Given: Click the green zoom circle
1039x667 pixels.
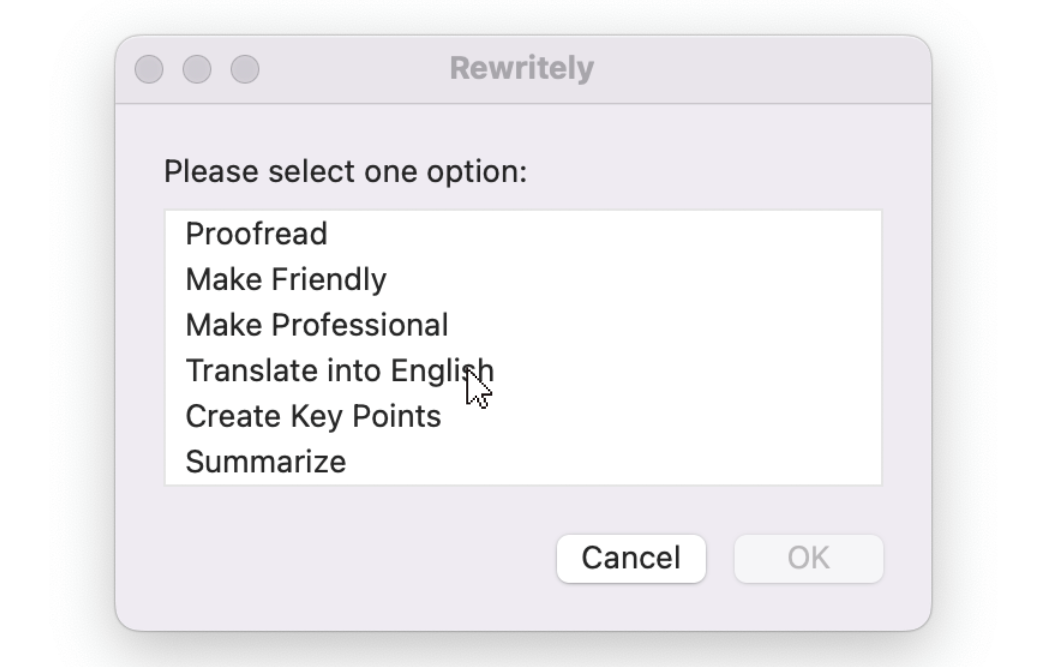Looking at the screenshot, I should 242,67.
